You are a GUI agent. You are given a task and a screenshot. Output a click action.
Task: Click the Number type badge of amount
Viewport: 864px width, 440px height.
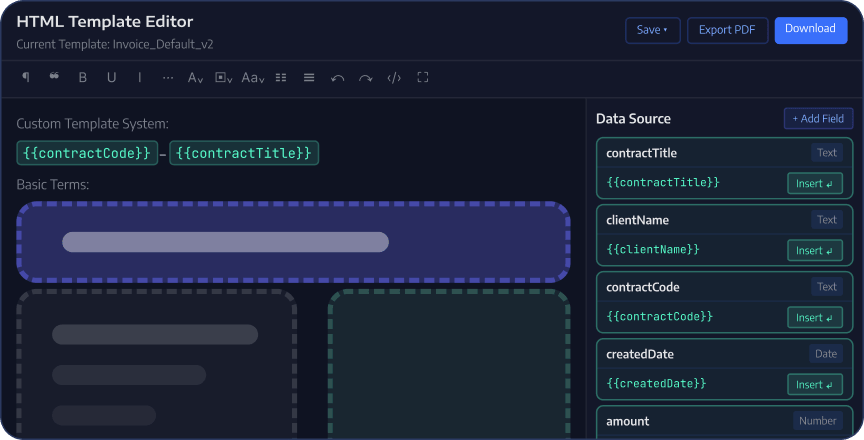click(818, 421)
